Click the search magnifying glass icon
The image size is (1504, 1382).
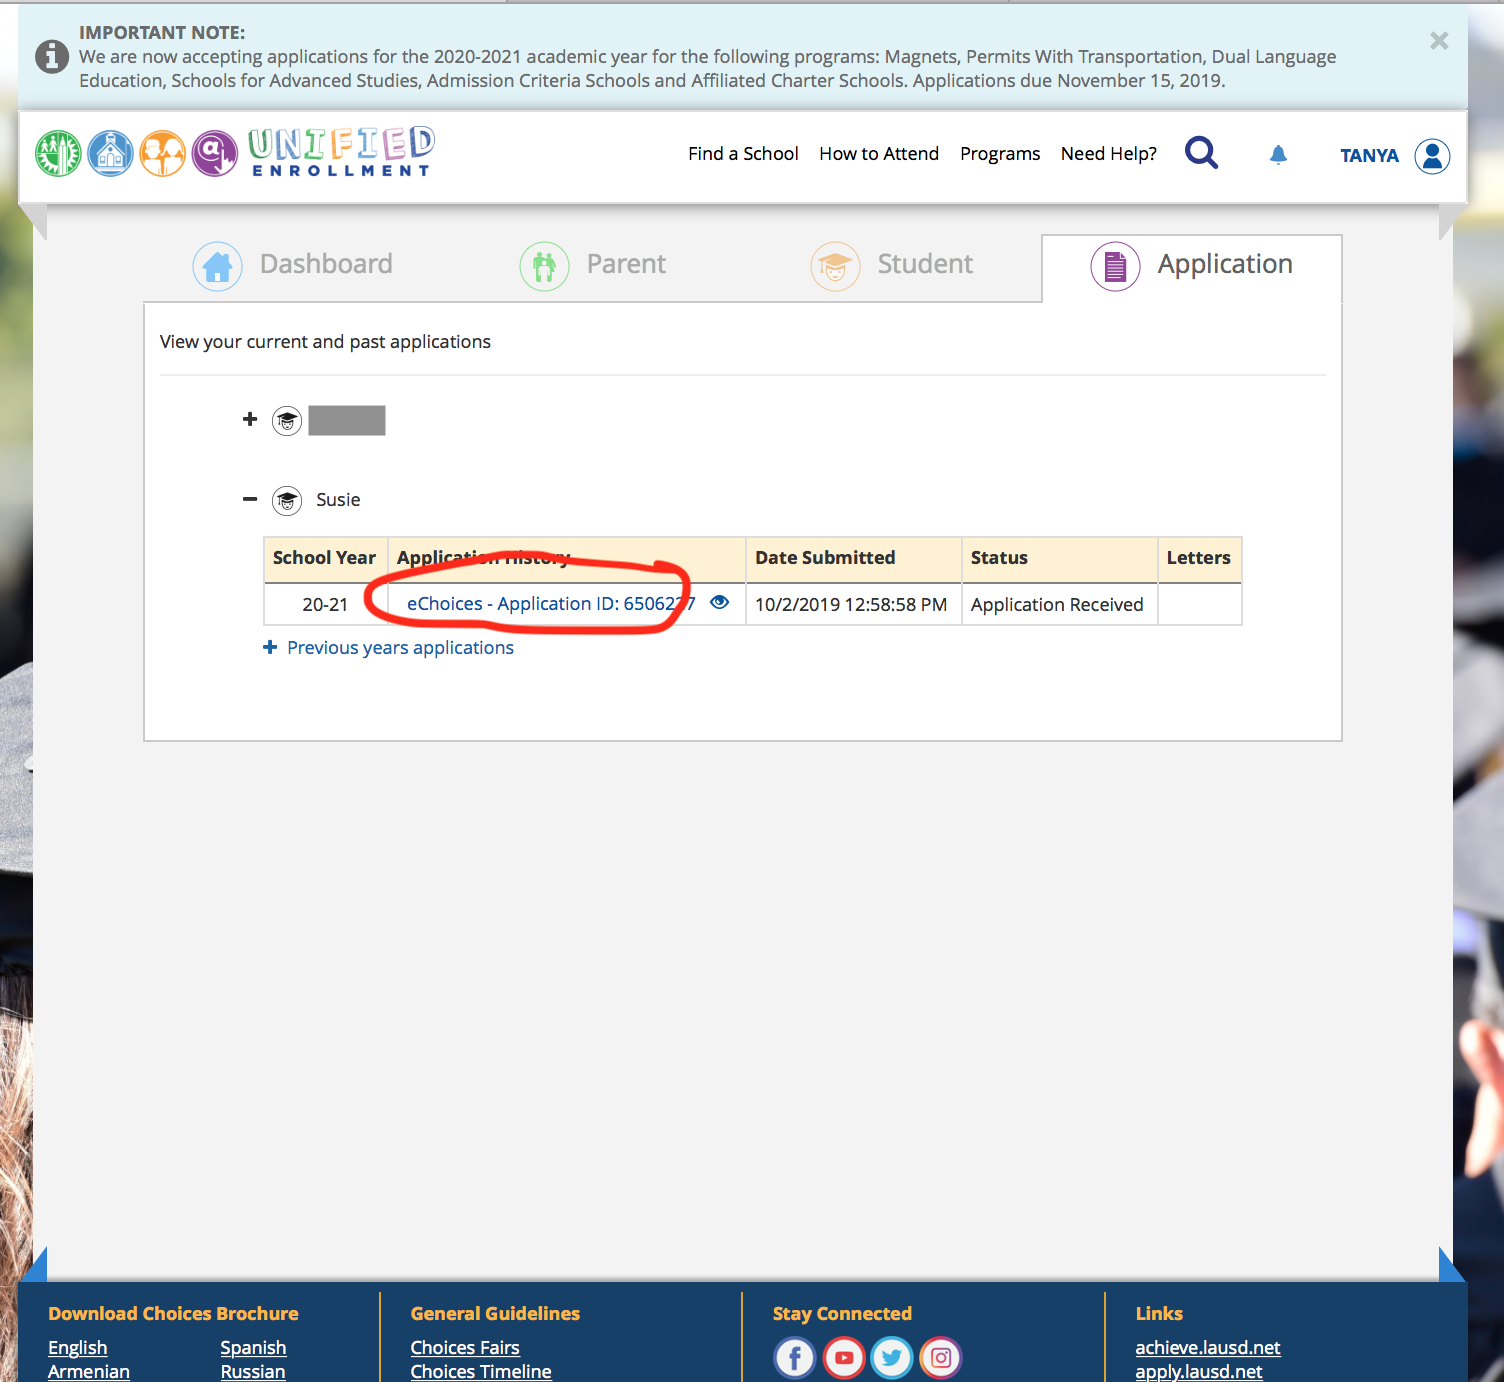point(1201,153)
